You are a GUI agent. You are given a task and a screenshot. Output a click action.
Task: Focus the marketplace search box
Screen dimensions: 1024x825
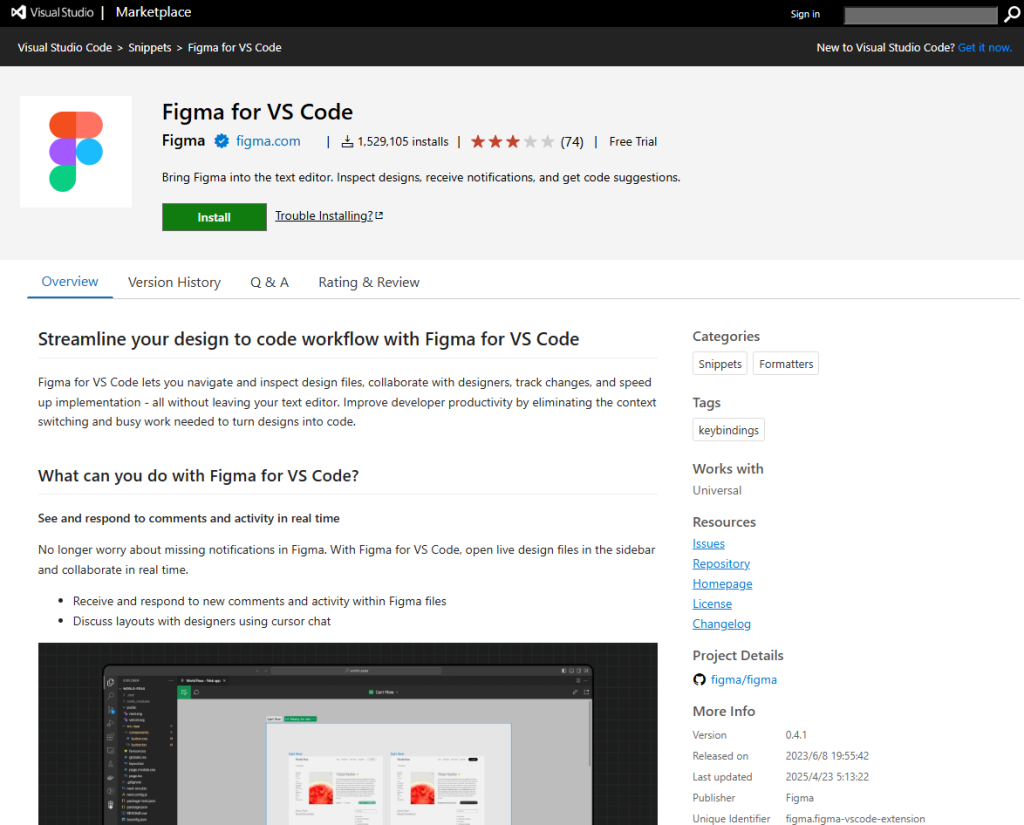[920, 15]
